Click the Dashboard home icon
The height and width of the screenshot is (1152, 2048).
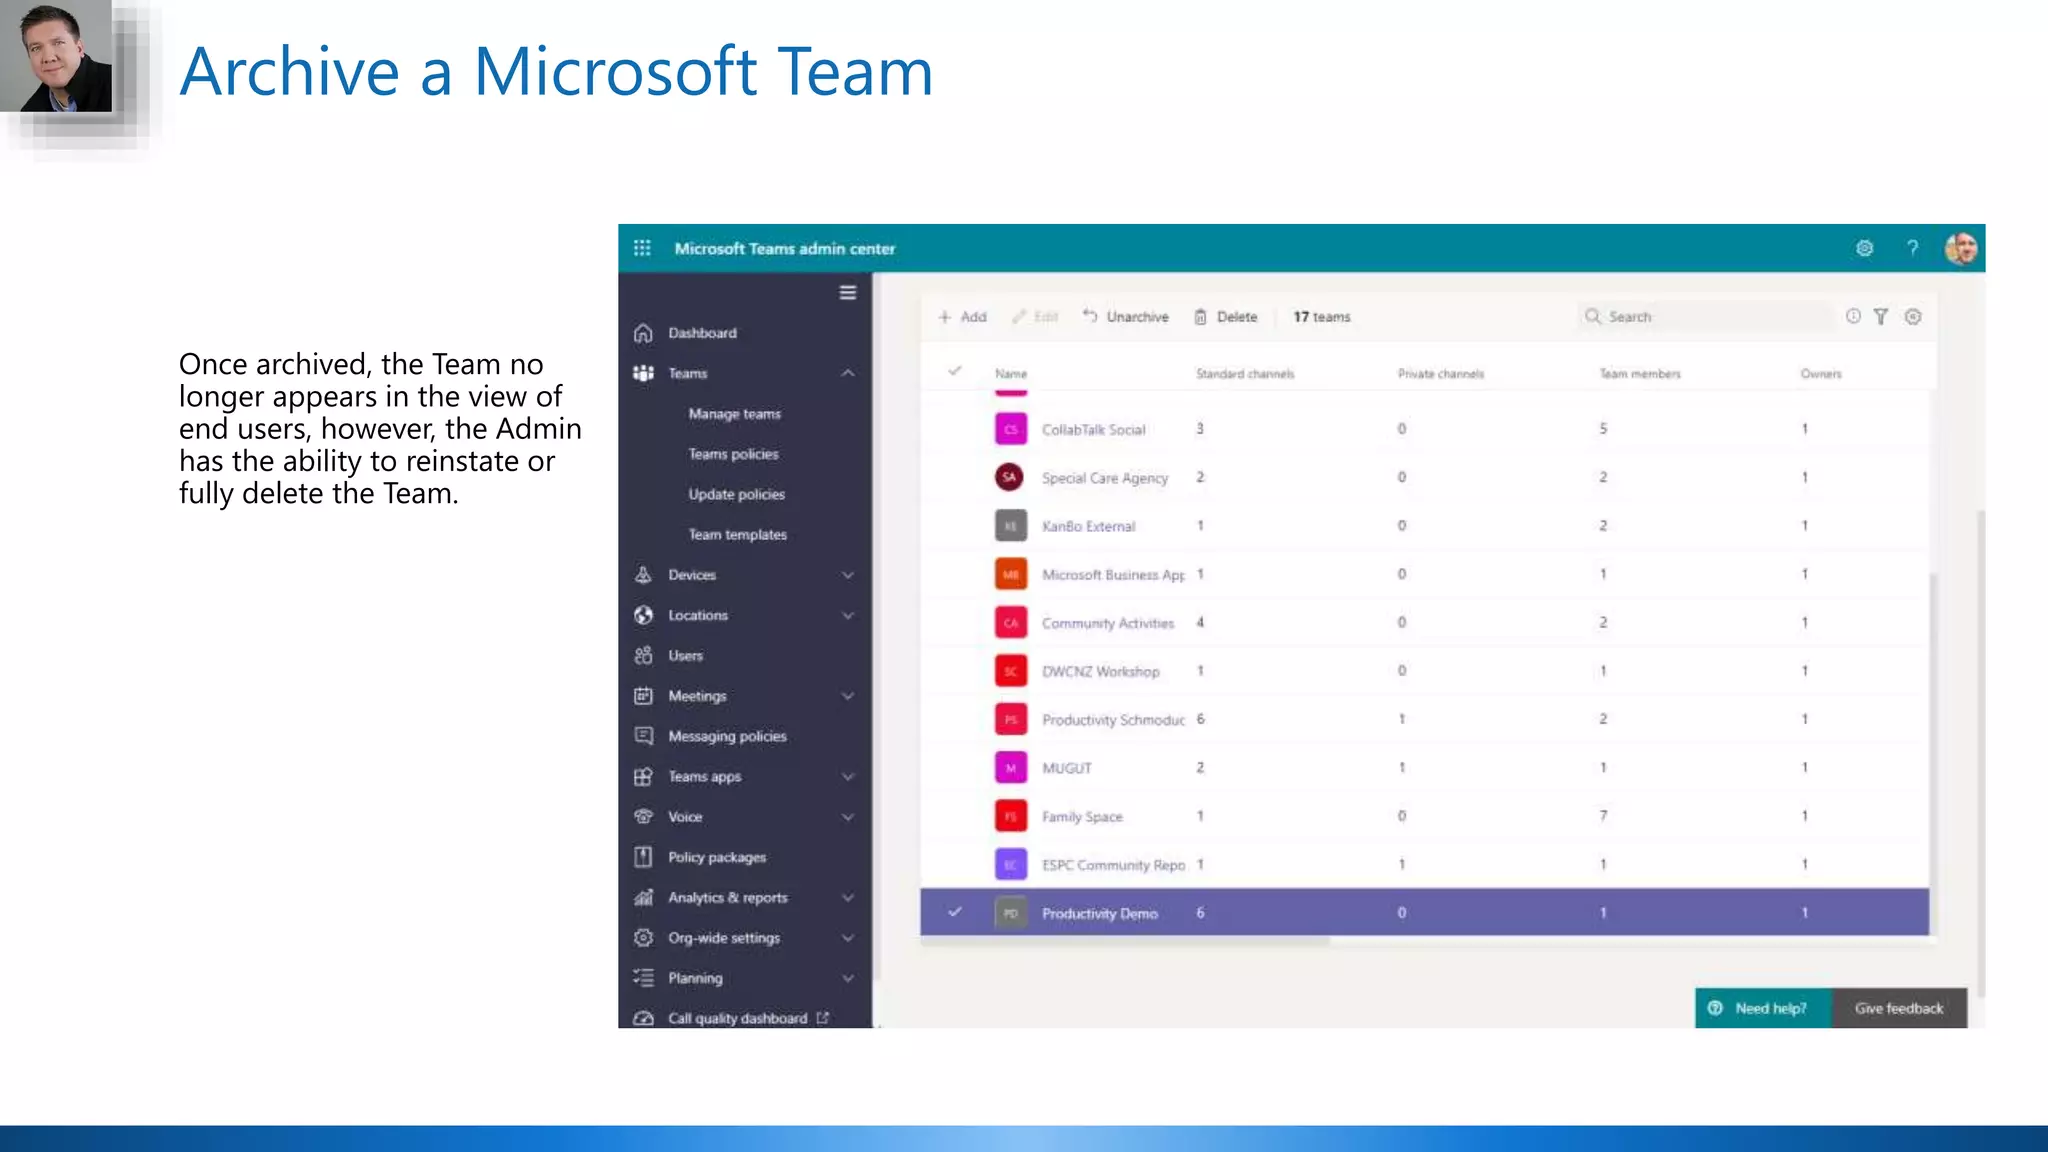click(x=643, y=333)
